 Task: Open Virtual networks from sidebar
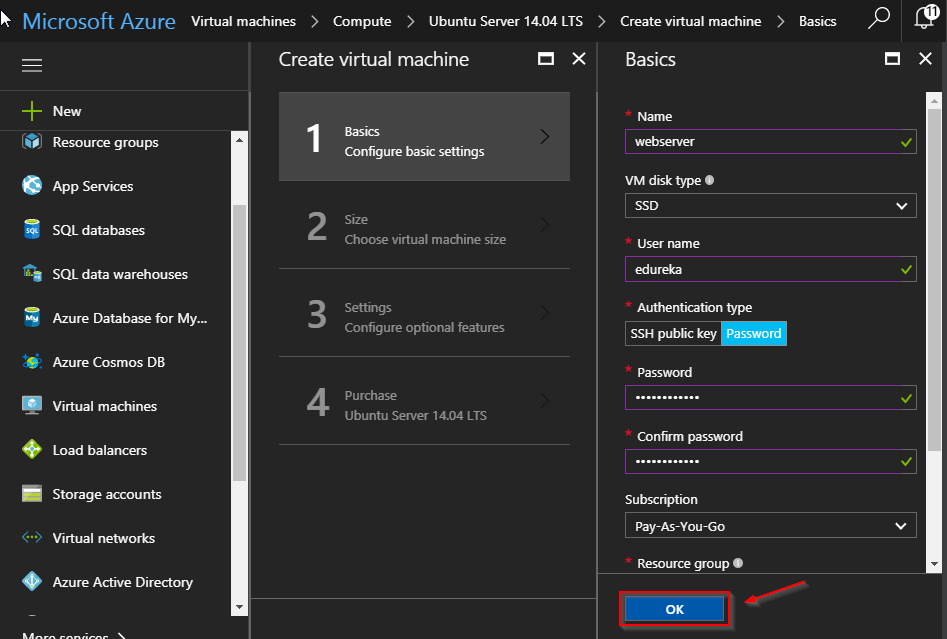click(104, 538)
